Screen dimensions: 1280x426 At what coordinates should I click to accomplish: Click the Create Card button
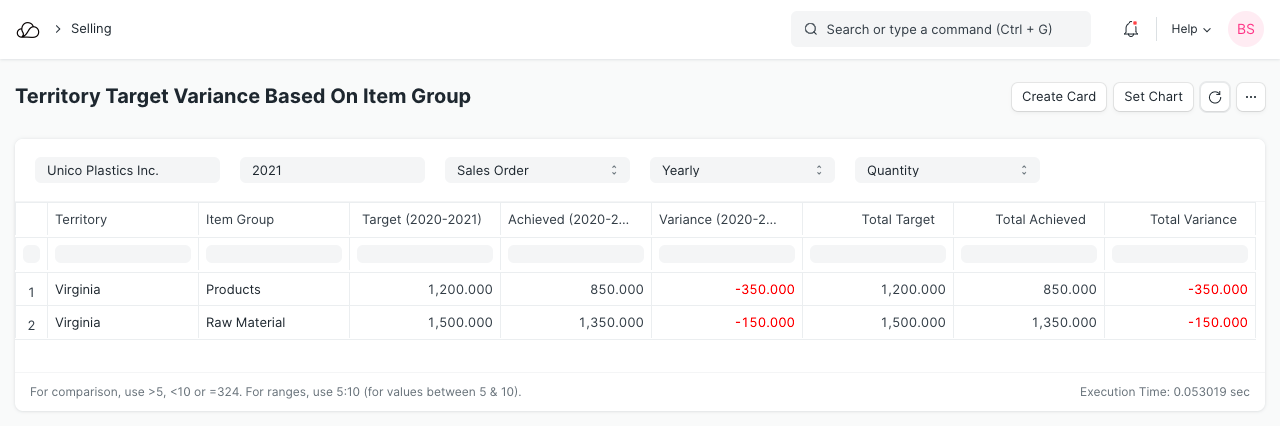click(x=1059, y=97)
